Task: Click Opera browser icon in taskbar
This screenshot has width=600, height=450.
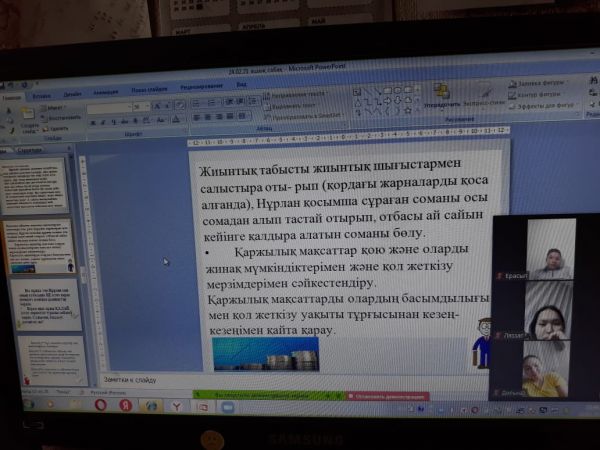Action: click(100, 406)
